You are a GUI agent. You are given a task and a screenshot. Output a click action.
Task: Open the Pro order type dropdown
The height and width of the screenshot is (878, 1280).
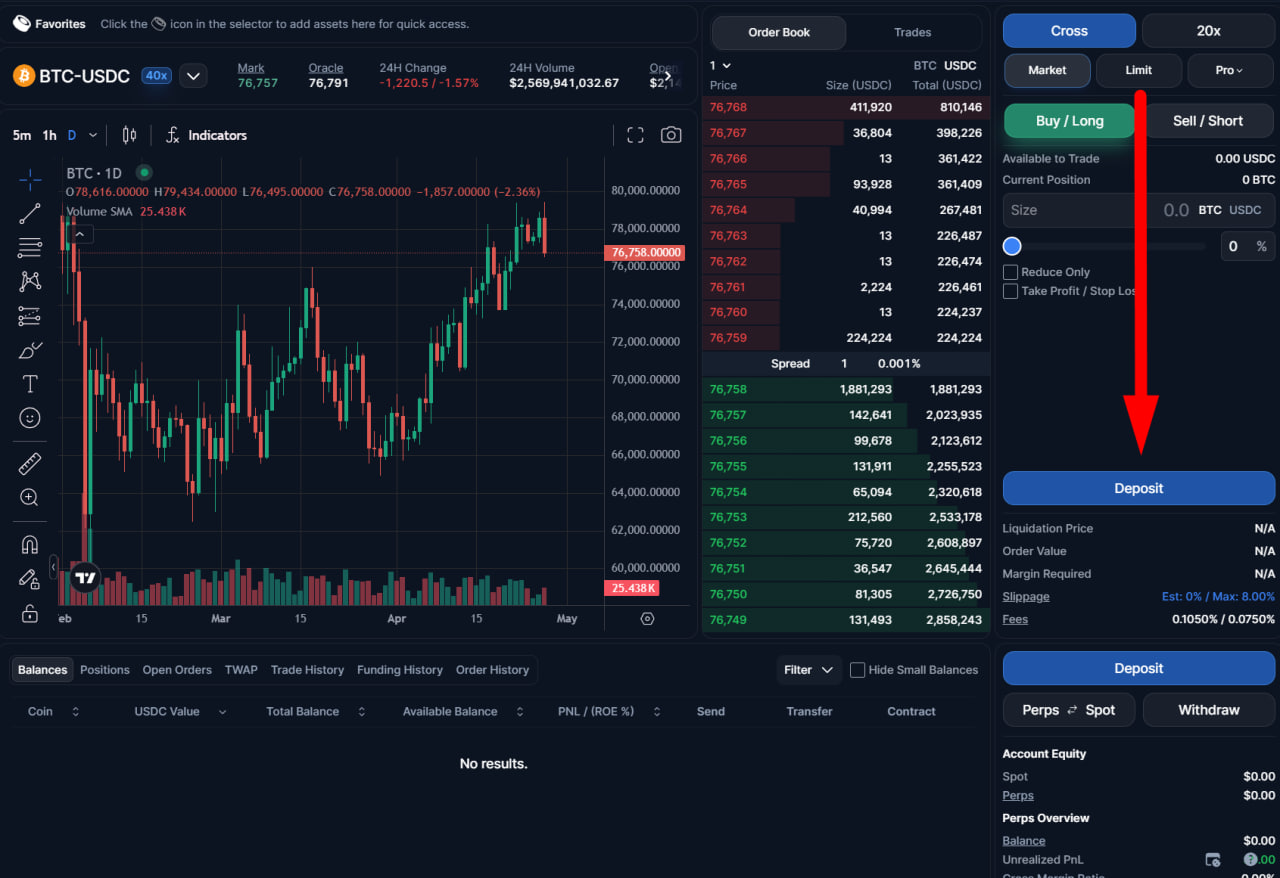[x=1231, y=70]
